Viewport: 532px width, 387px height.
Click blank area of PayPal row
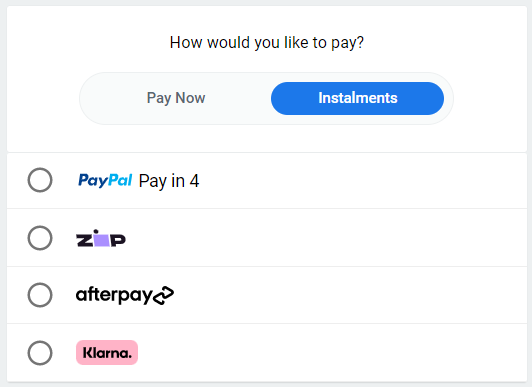360,180
